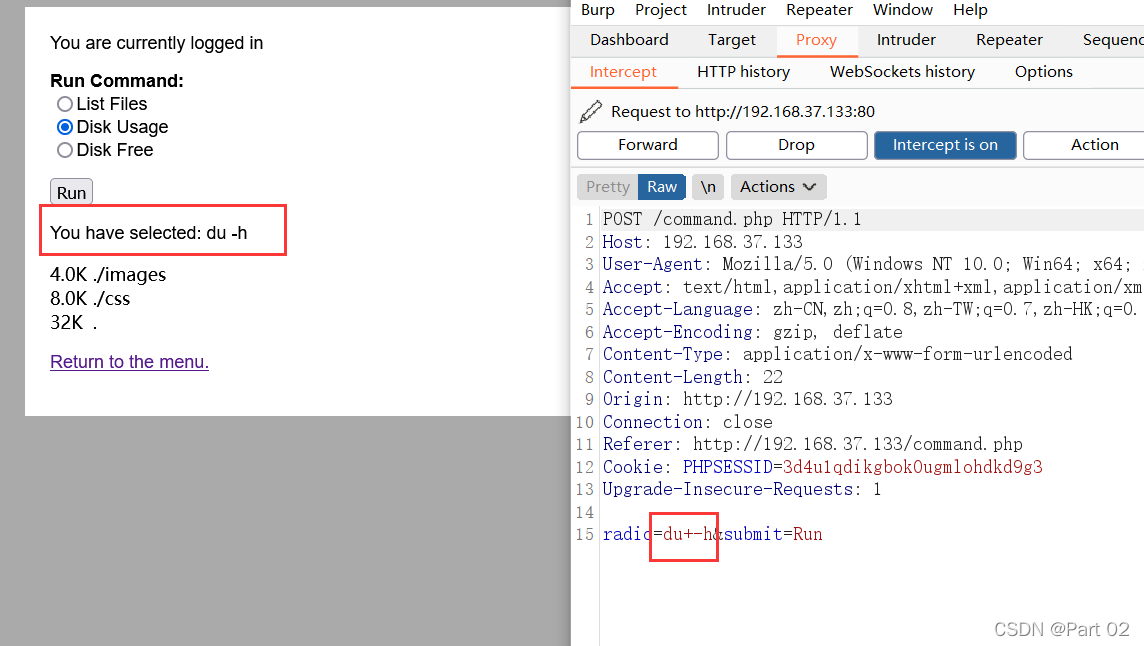Open the Window menu
The image size is (1144, 646).
point(903,9)
